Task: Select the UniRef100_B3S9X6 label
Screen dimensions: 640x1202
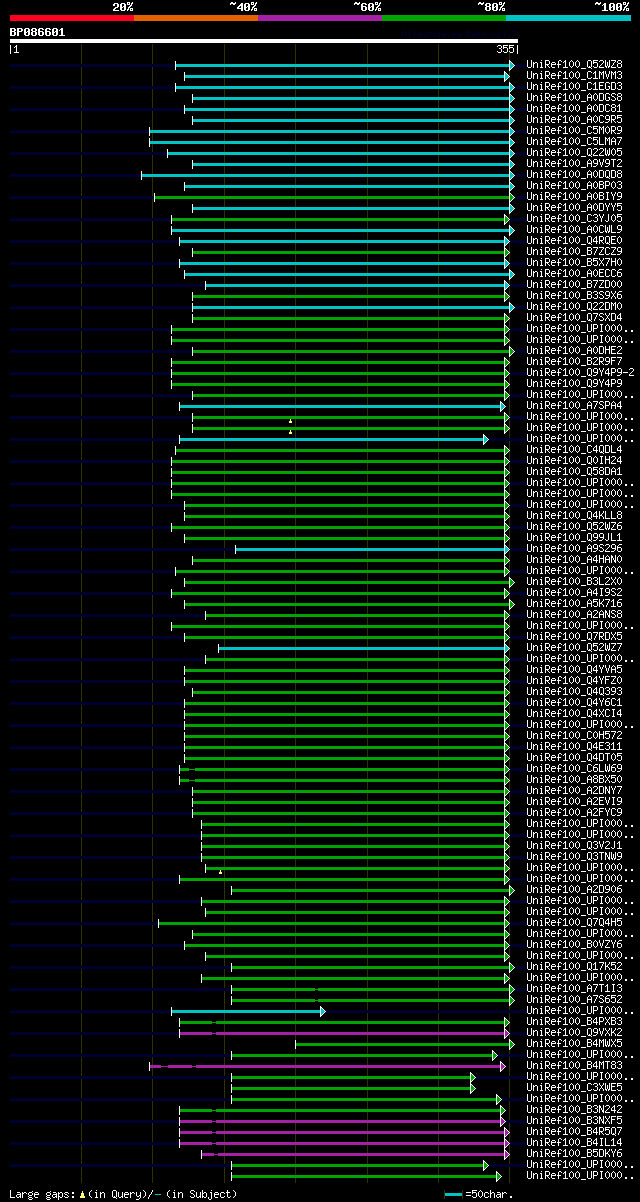Action: tap(574, 295)
